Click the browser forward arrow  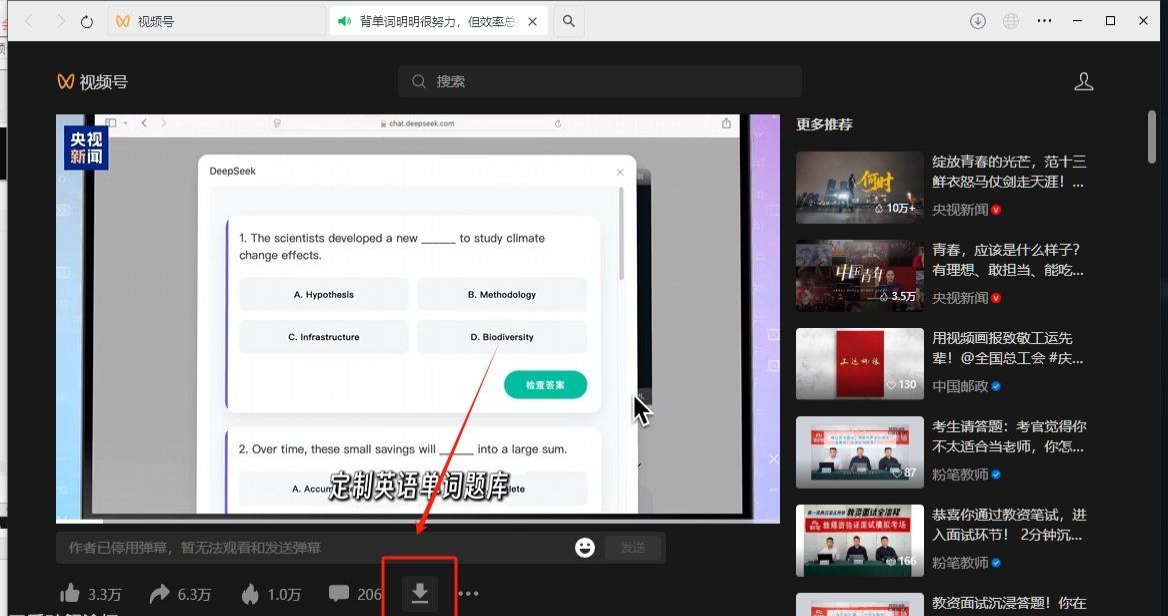click(61, 22)
